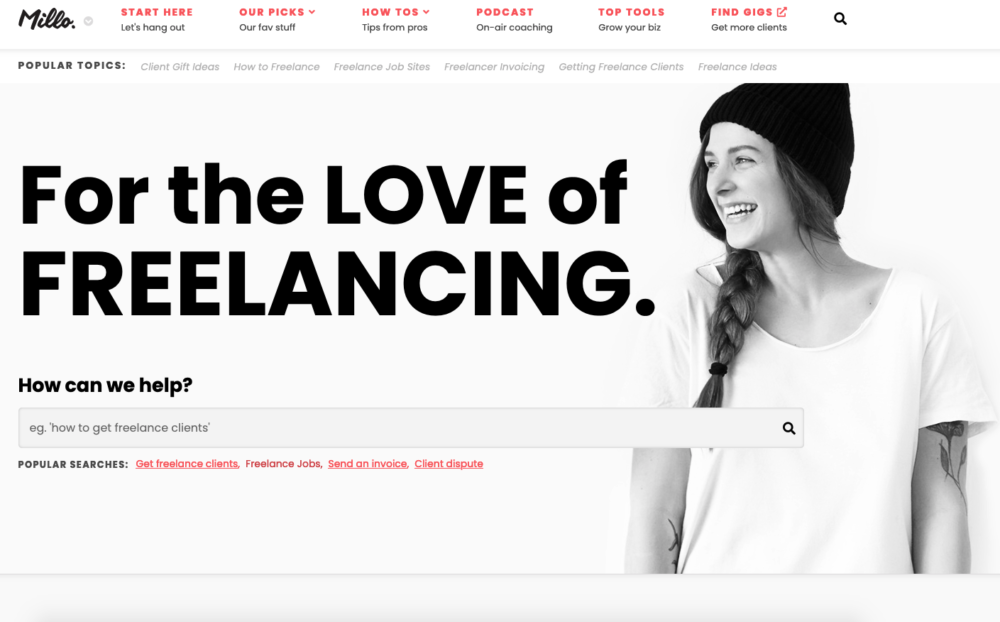1000x622 pixels.
Task: Click 'Send an invoice' popular search
Action: tap(367, 464)
